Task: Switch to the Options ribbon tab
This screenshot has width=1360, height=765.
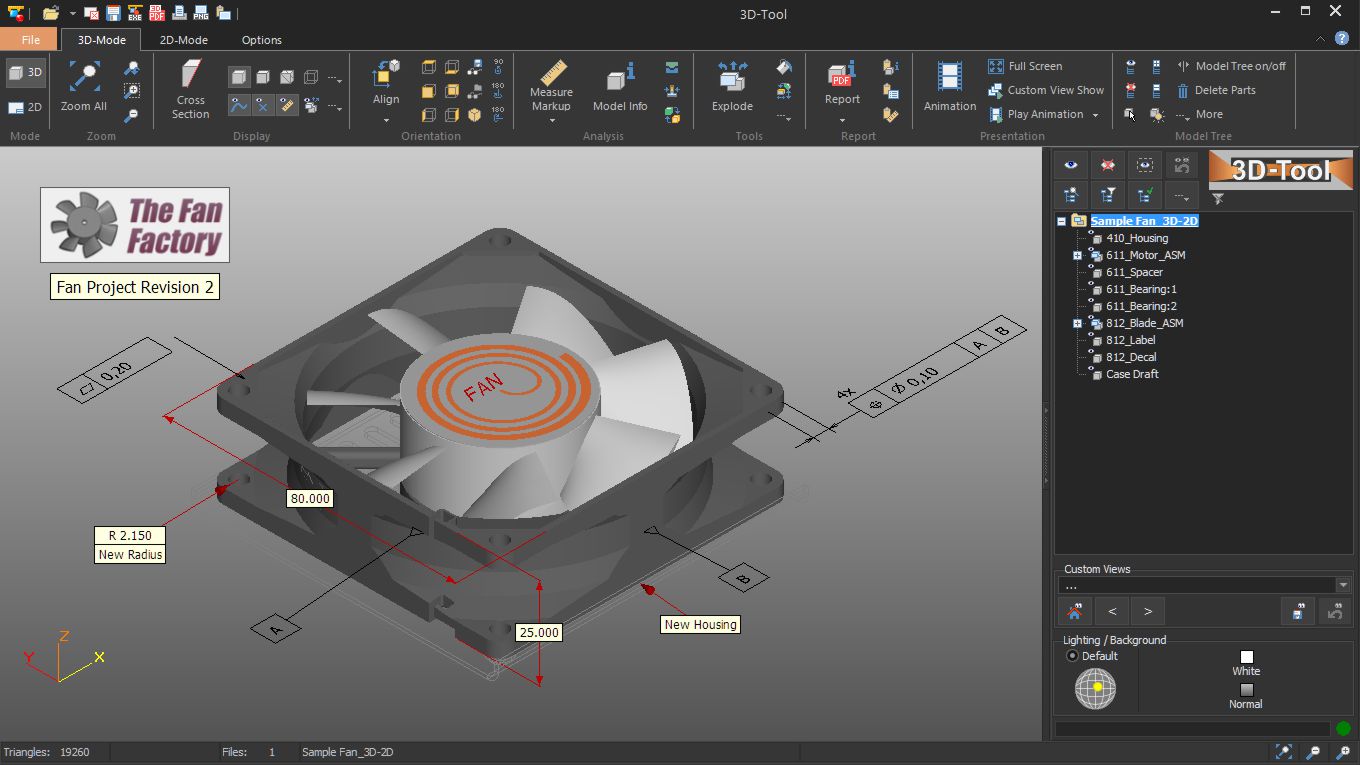Action: [x=261, y=40]
